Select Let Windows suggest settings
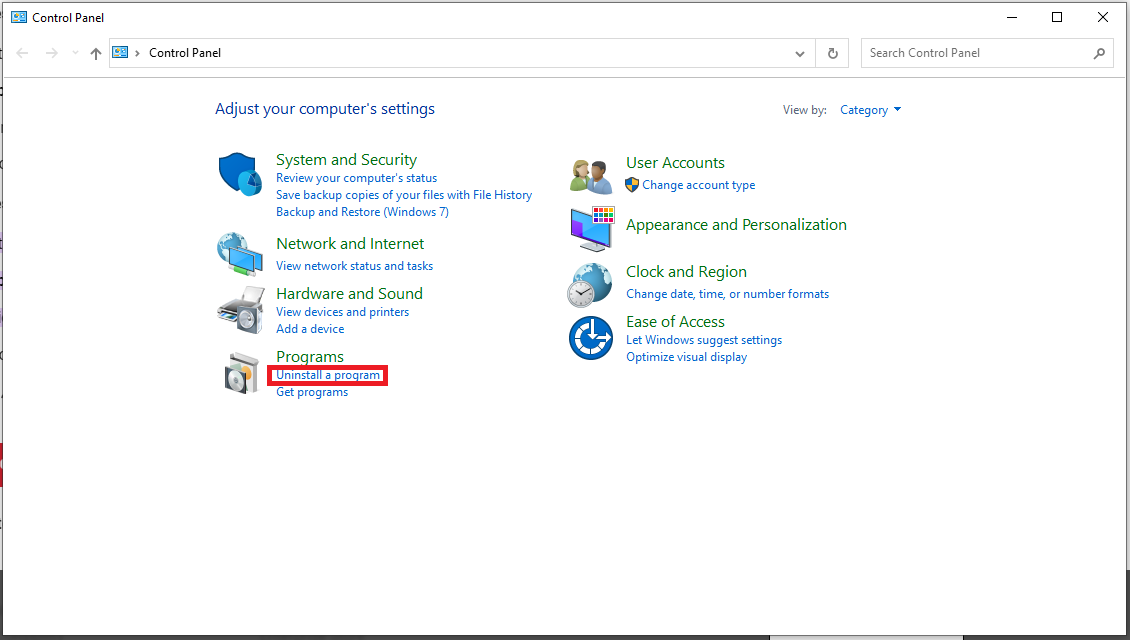1130x640 pixels. point(703,340)
